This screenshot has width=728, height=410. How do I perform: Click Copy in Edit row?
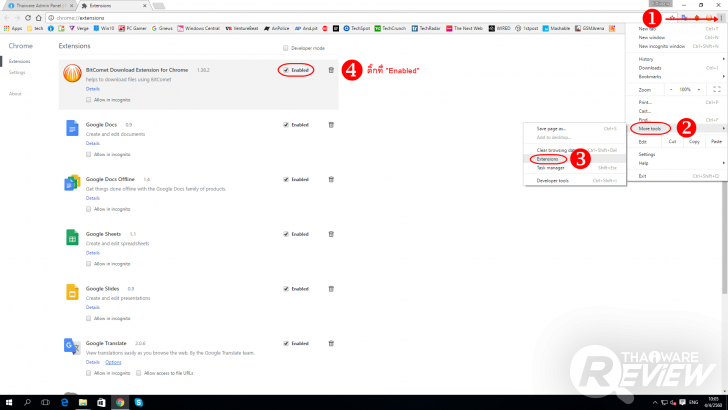coord(694,142)
